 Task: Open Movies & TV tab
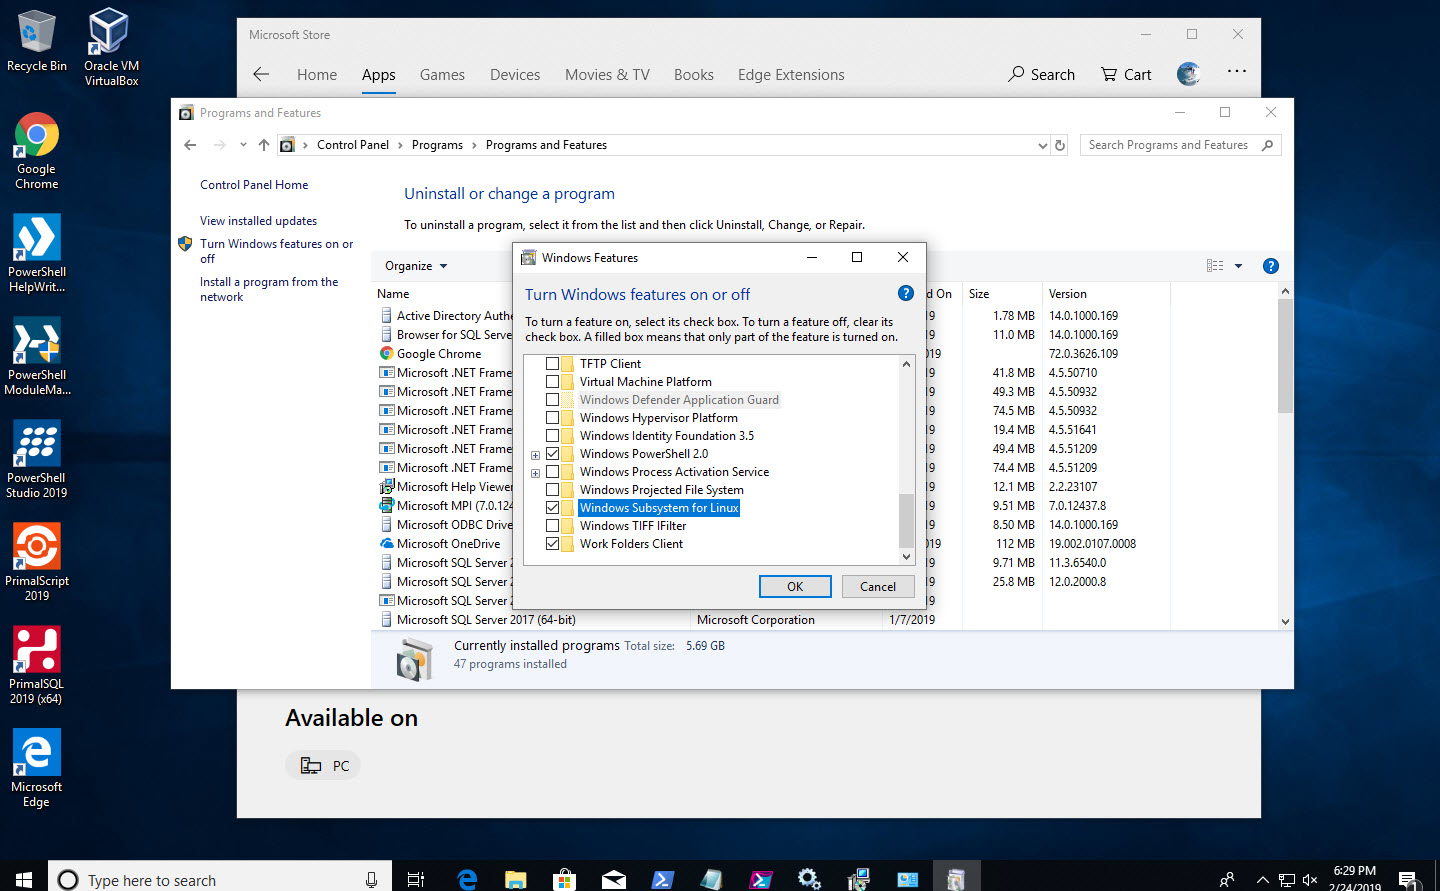tap(607, 75)
